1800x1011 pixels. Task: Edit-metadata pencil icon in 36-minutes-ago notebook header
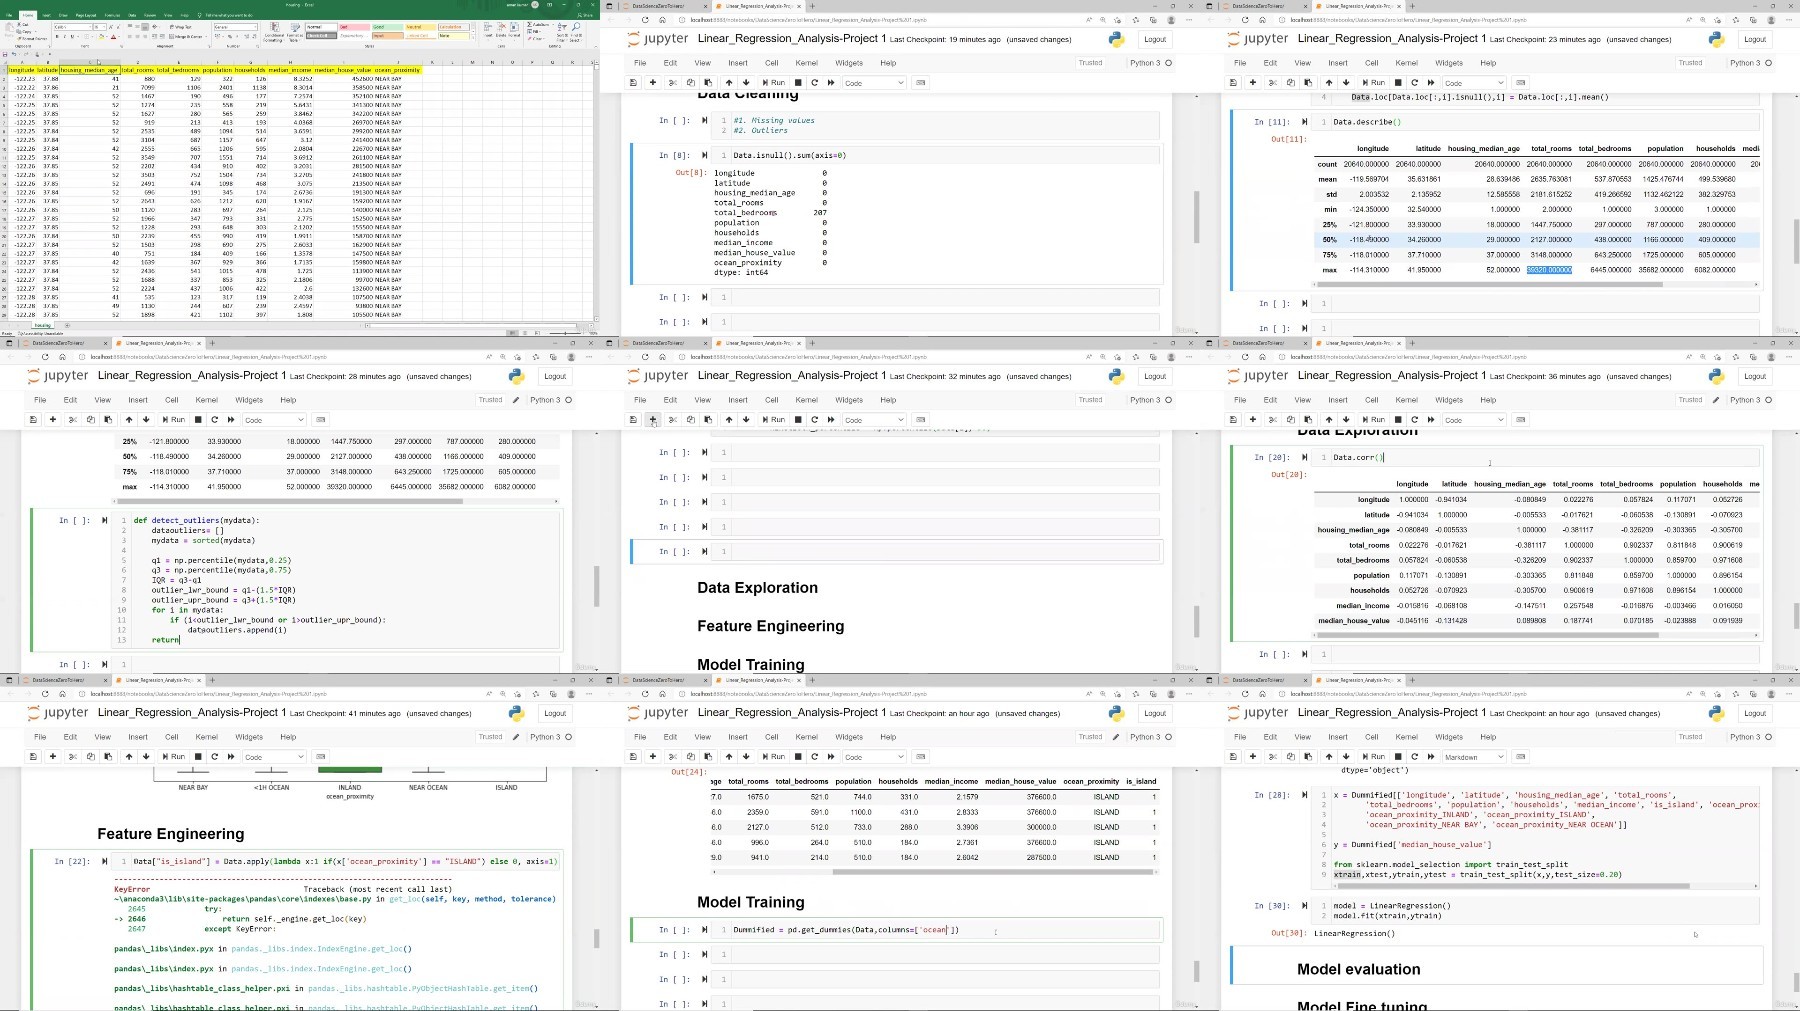(x=1716, y=399)
